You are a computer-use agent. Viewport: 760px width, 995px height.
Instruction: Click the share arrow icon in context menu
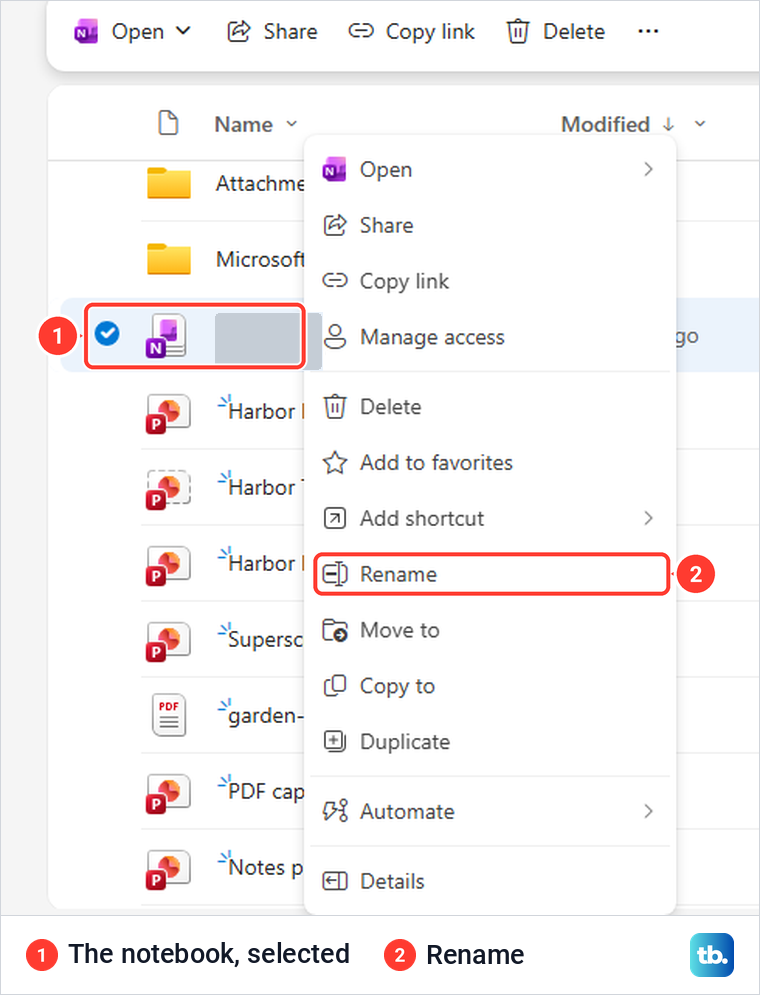[x=335, y=225]
